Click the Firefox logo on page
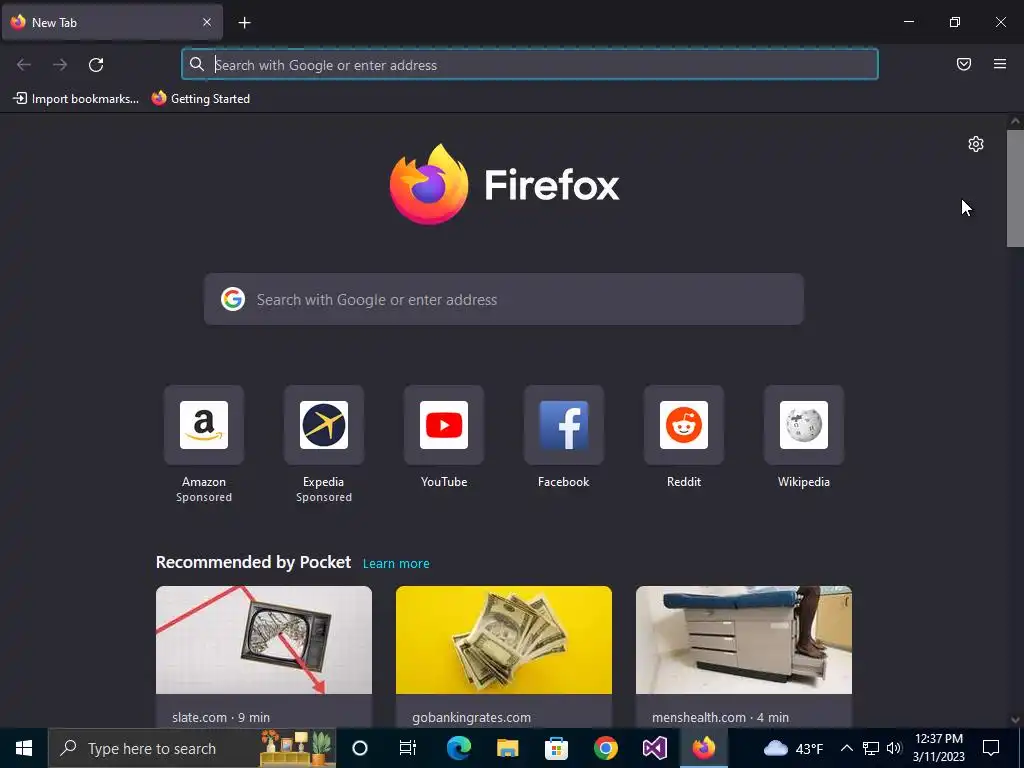 tap(504, 184)
